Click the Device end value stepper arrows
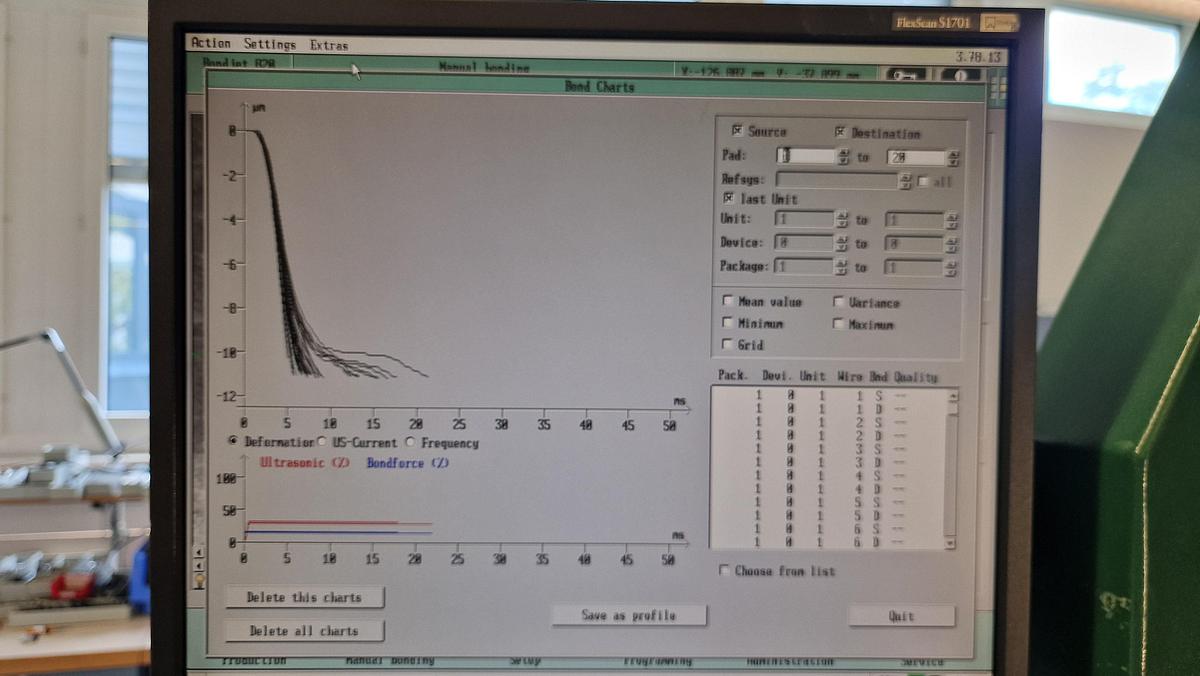The height and width of the screenshot is (676, 1200). (952, 243)
